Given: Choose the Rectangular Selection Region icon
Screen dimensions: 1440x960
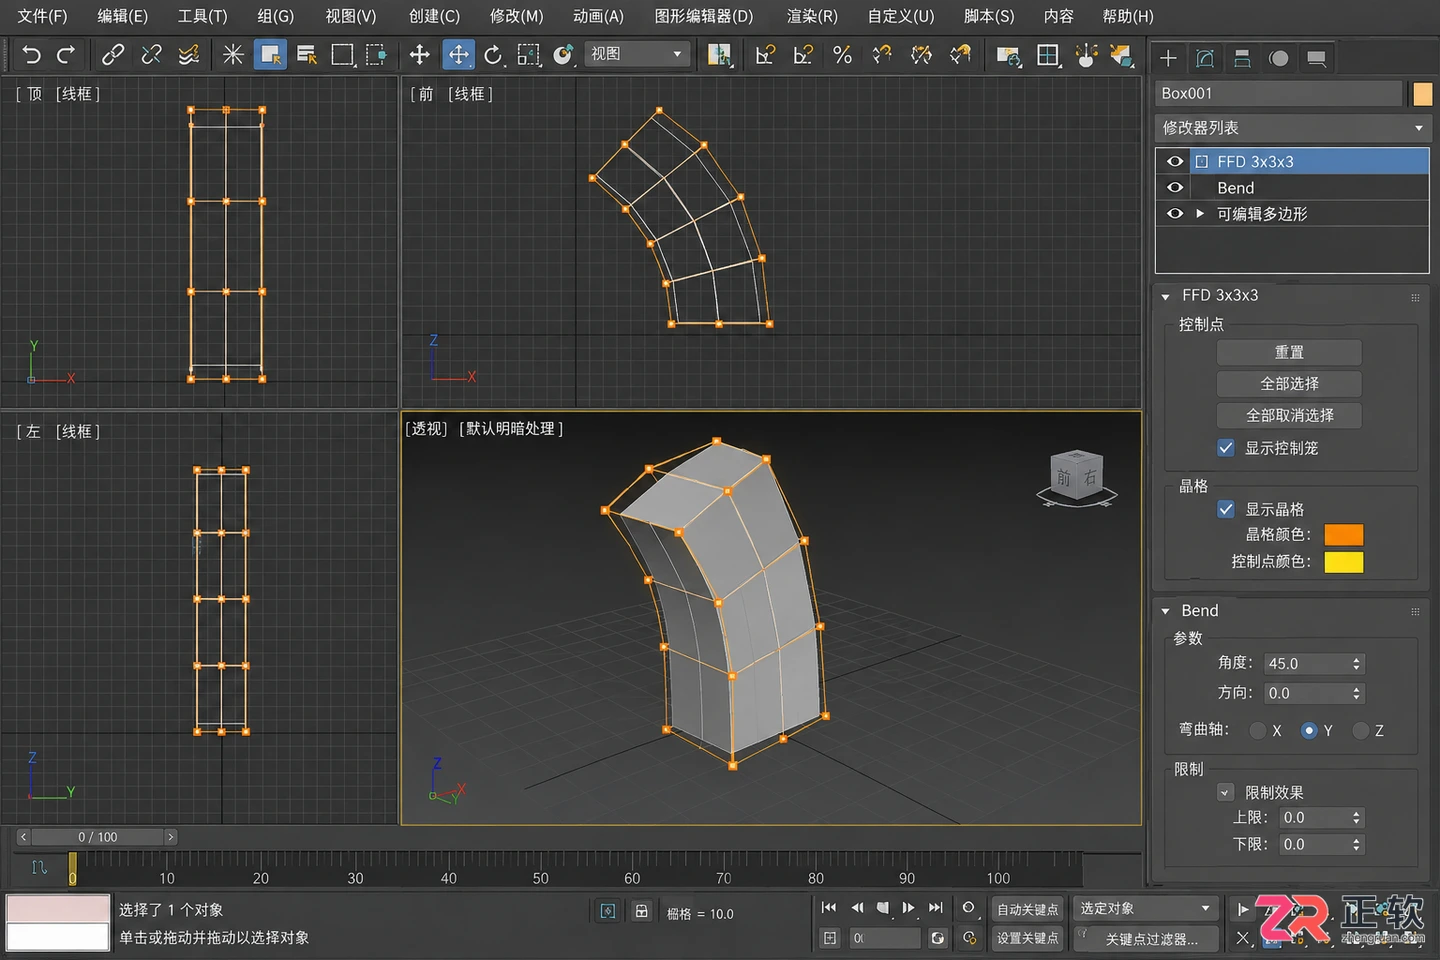Looking at the screenshot, I should 342,55.
